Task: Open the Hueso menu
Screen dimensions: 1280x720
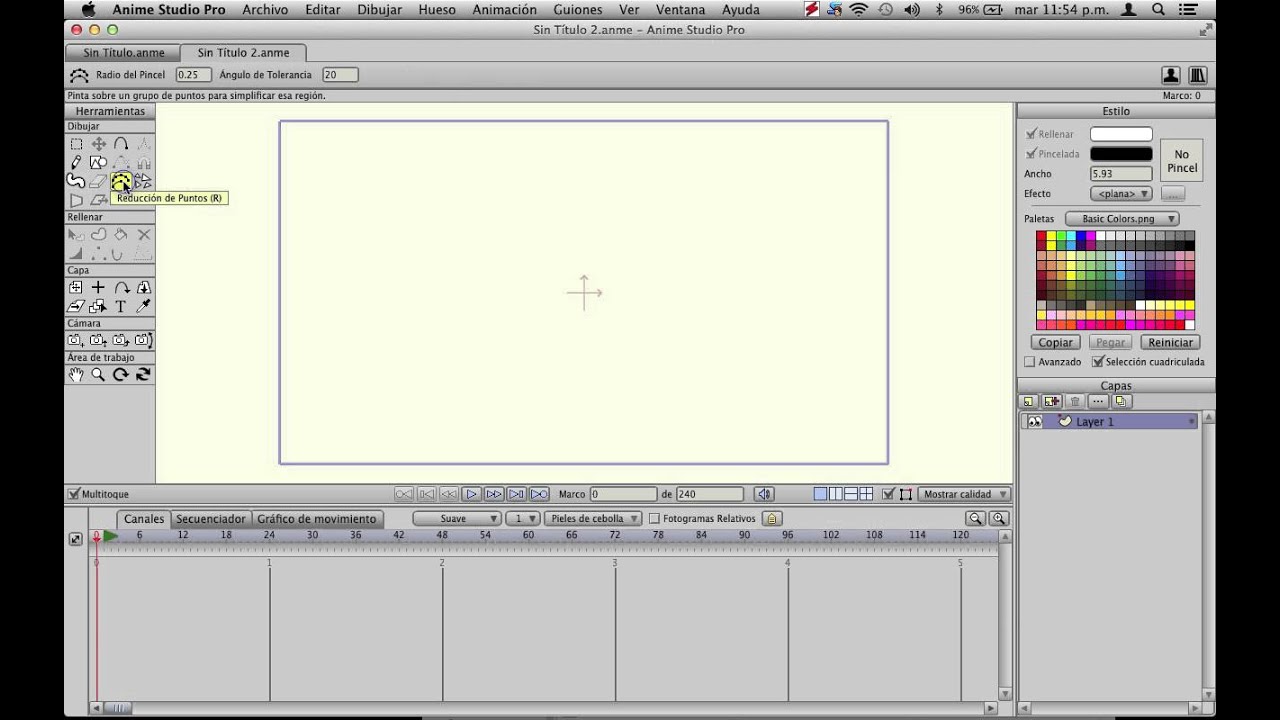Action: 437,10
